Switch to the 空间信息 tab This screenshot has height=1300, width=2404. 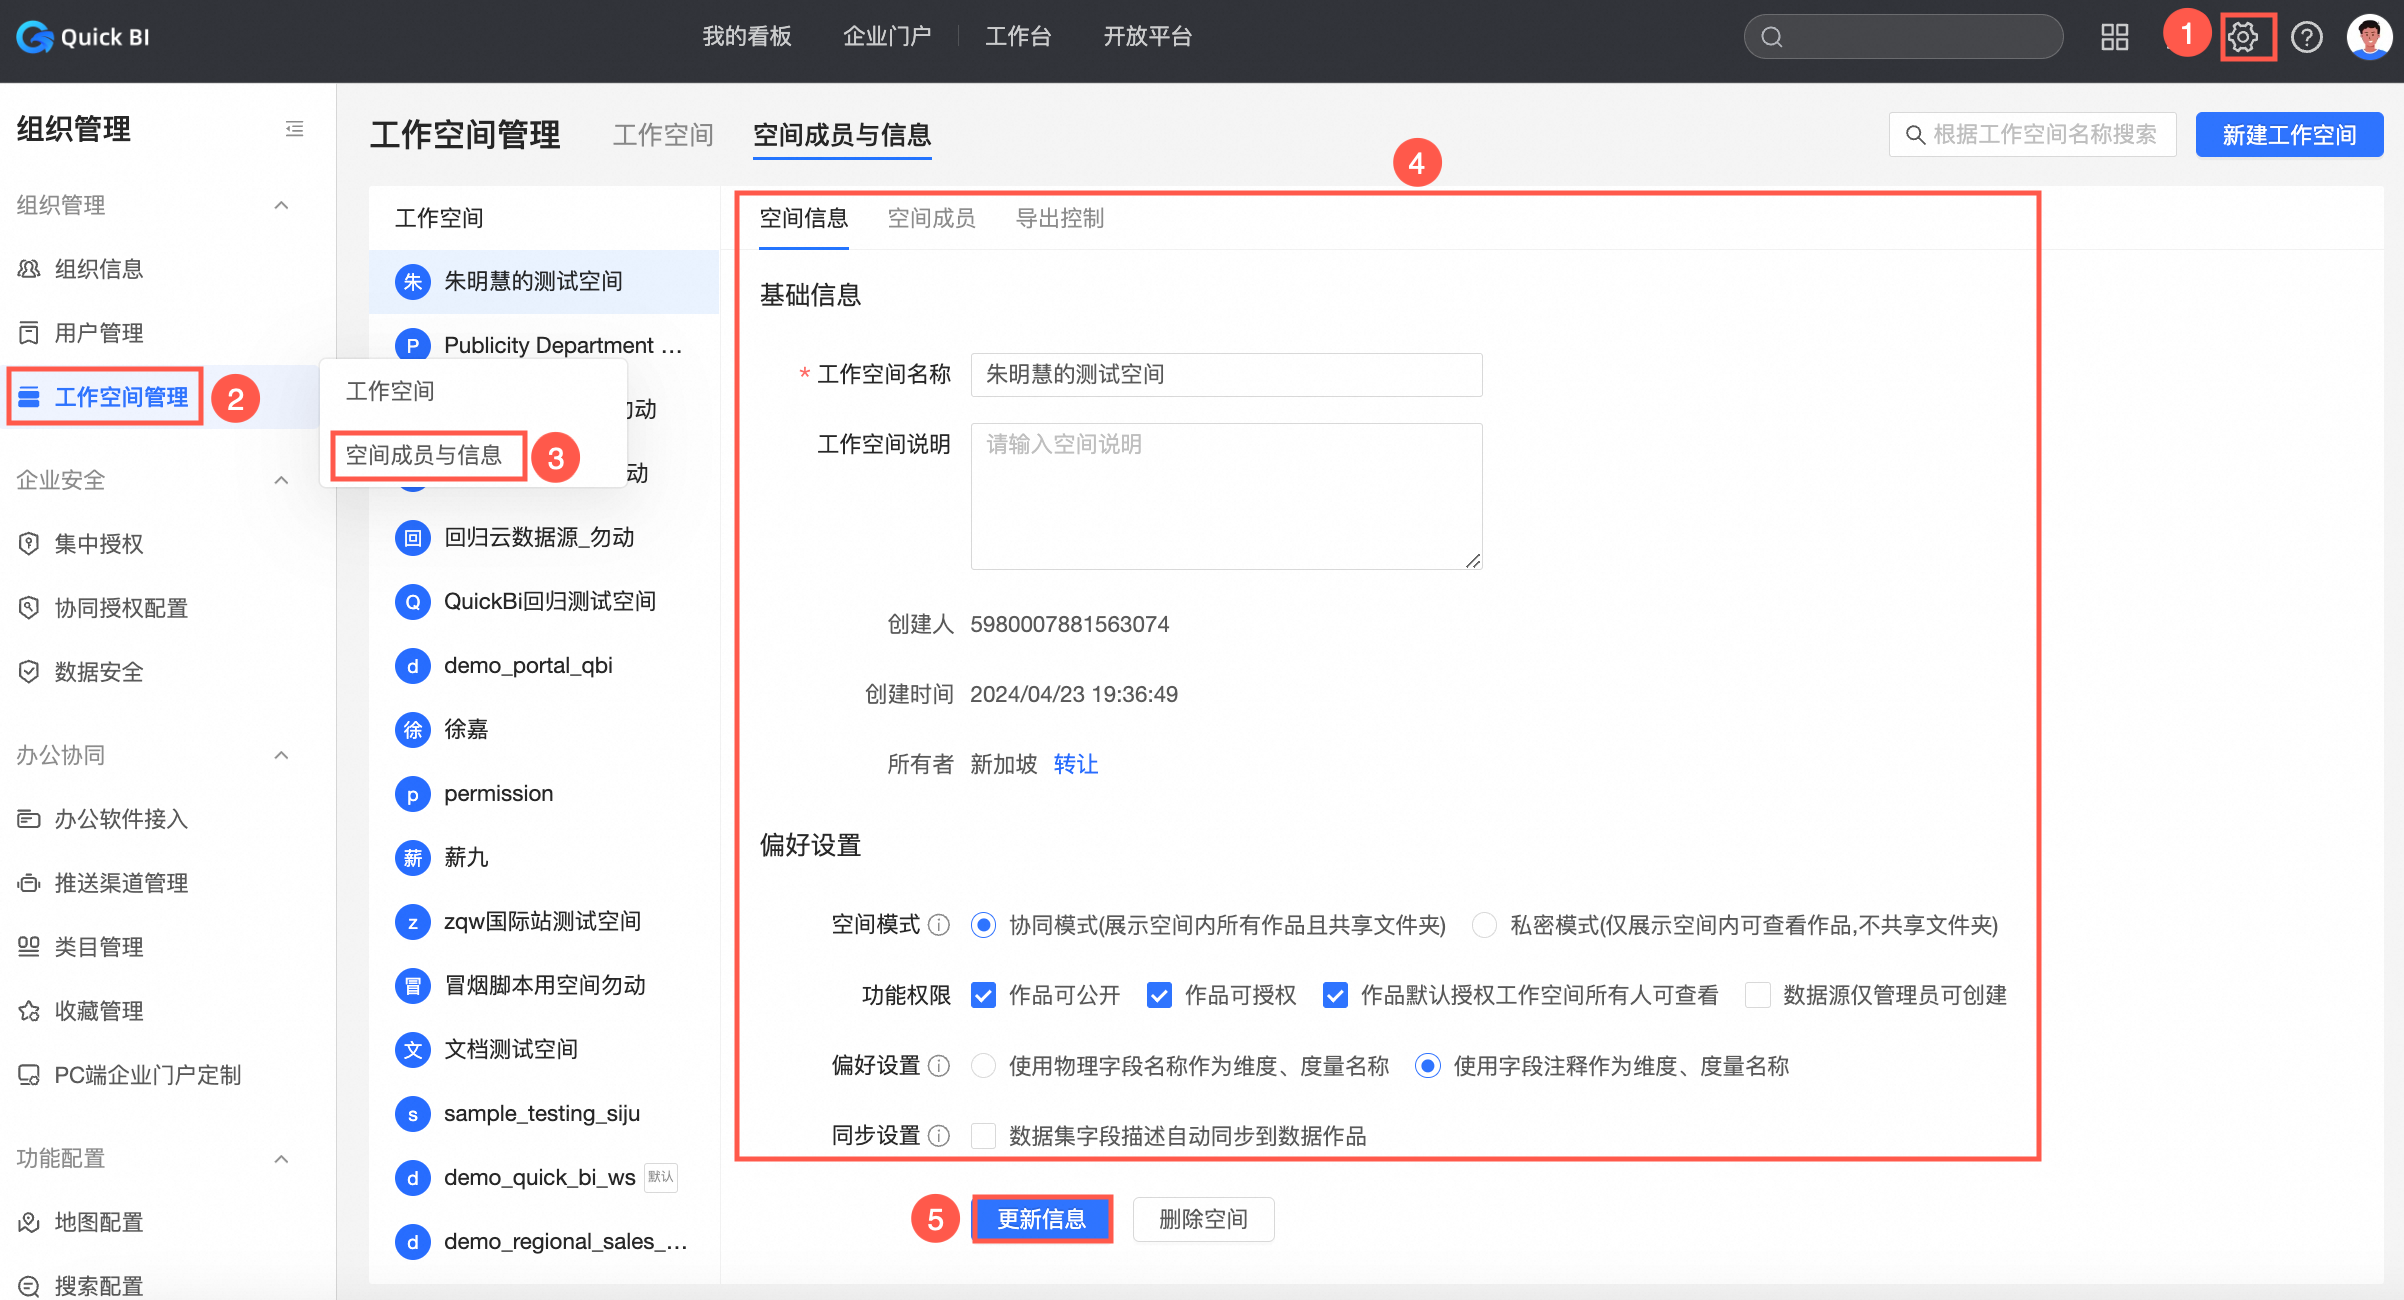click(803, 218)
